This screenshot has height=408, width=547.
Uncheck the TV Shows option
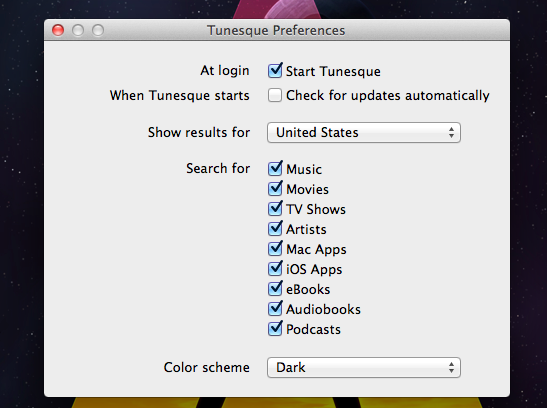click(275, 209)
